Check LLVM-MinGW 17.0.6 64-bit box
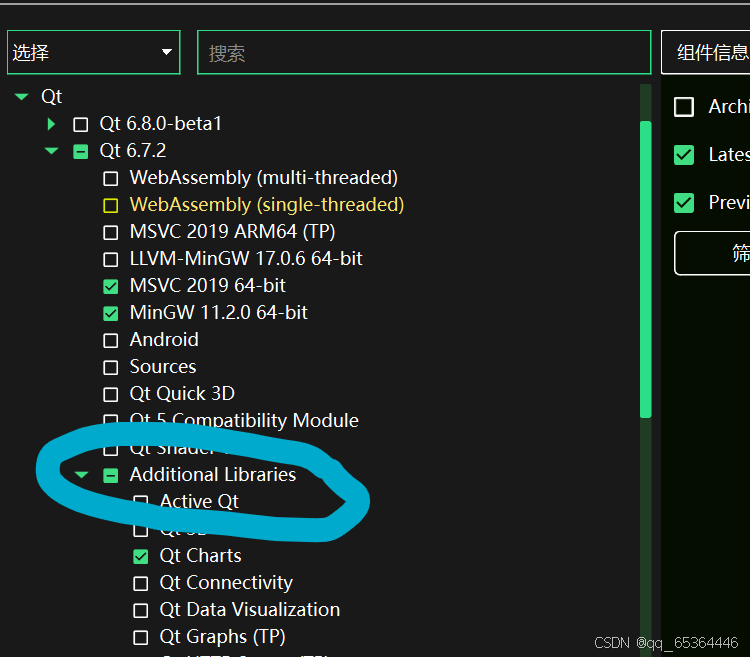 (x=110, y=260)
